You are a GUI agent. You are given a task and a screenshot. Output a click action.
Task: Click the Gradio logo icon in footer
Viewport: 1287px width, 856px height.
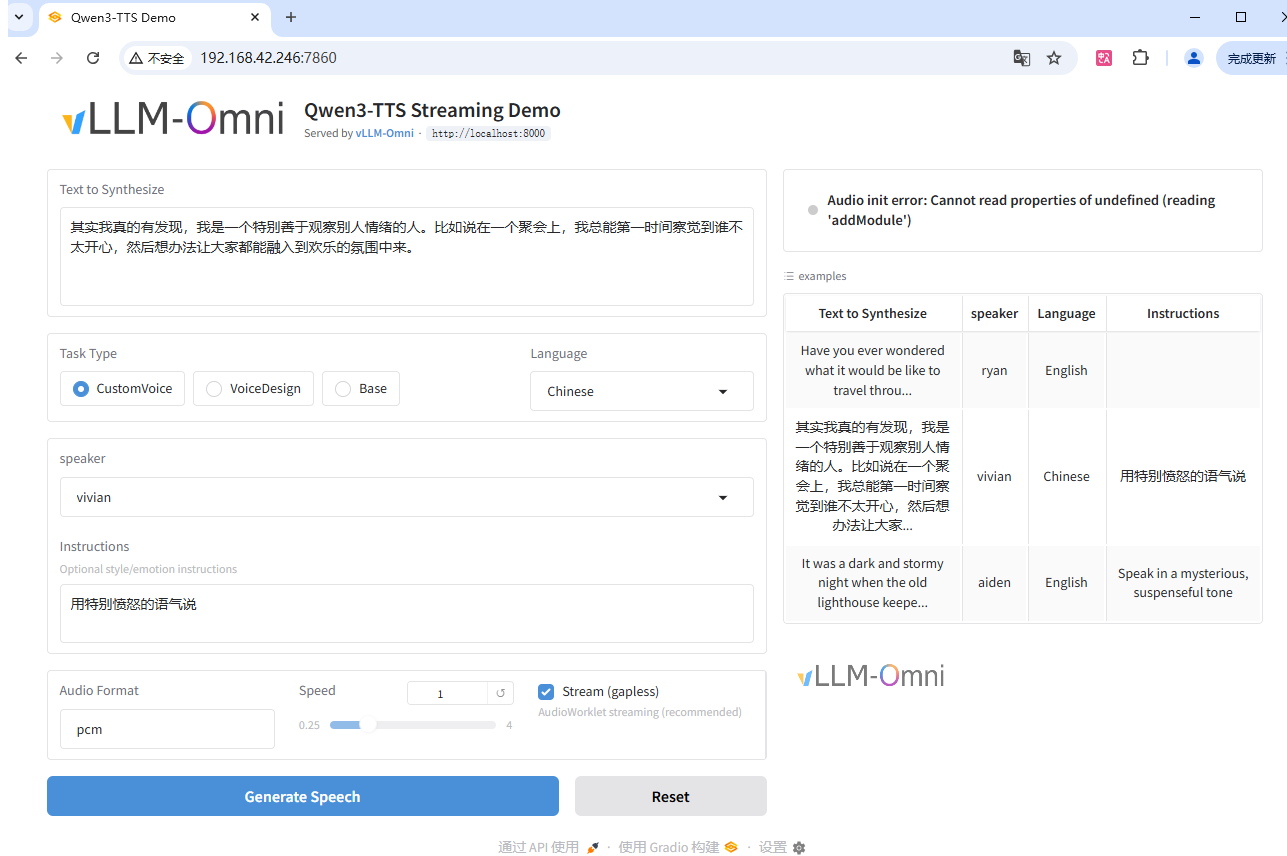pyautogui.click(x=731, y=847)
